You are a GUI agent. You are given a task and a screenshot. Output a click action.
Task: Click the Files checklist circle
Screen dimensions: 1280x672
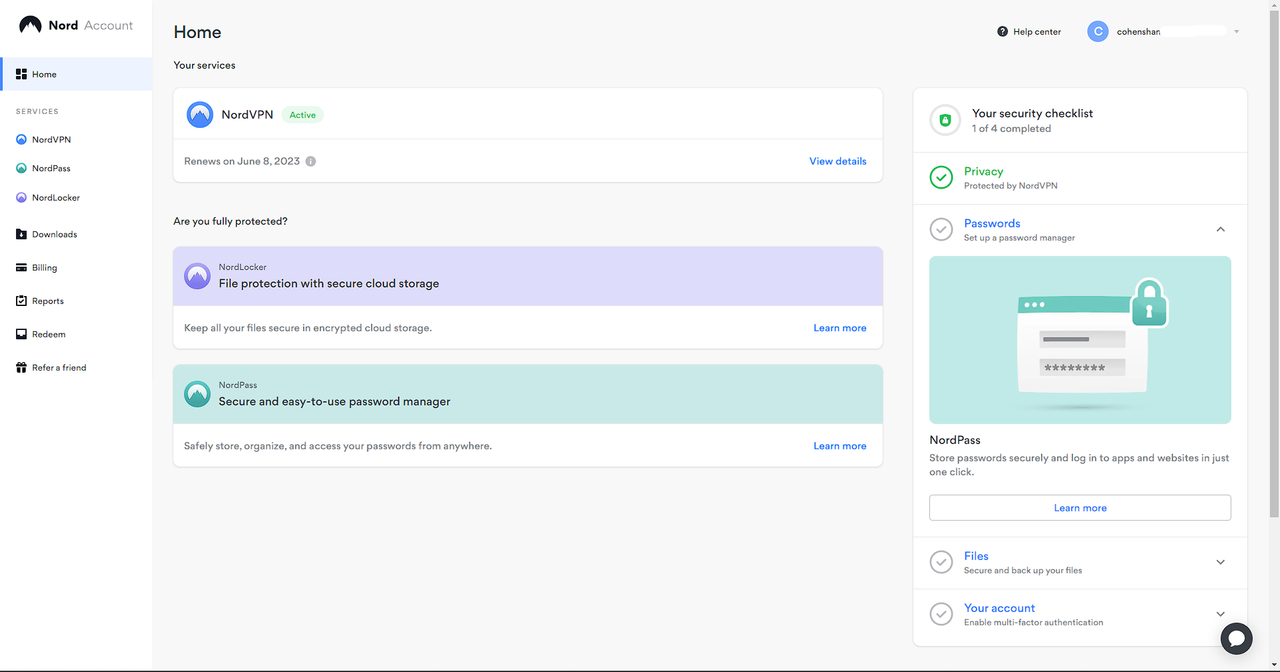pos(941,562)
